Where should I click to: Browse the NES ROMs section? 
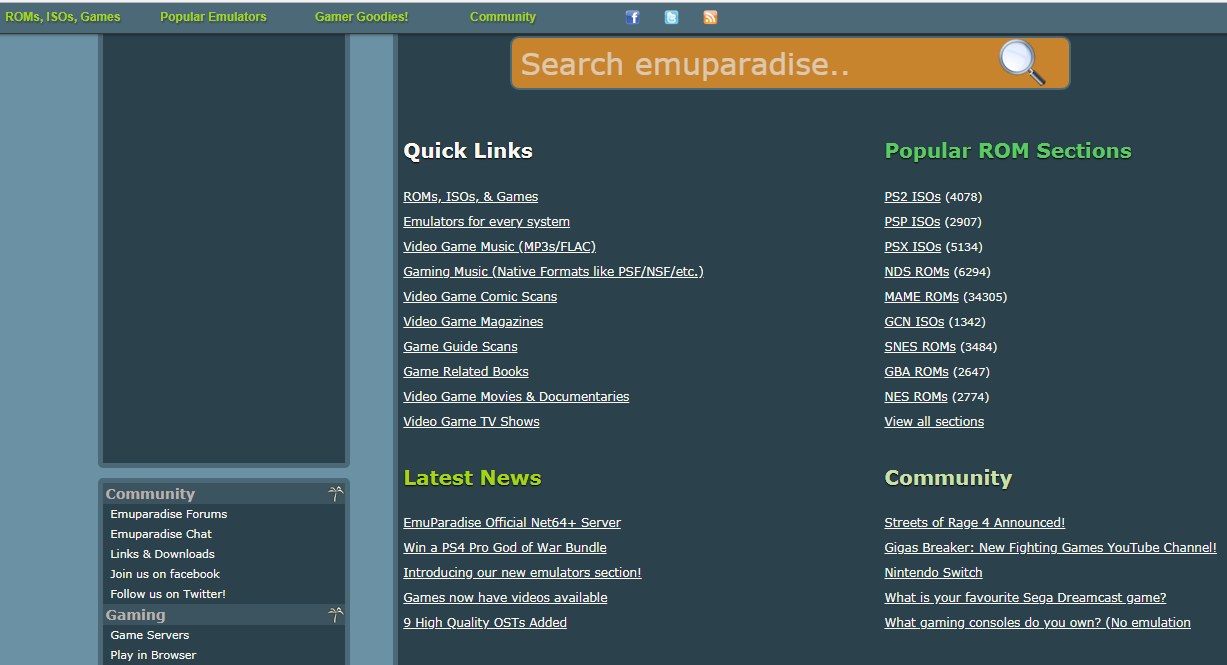916,397
